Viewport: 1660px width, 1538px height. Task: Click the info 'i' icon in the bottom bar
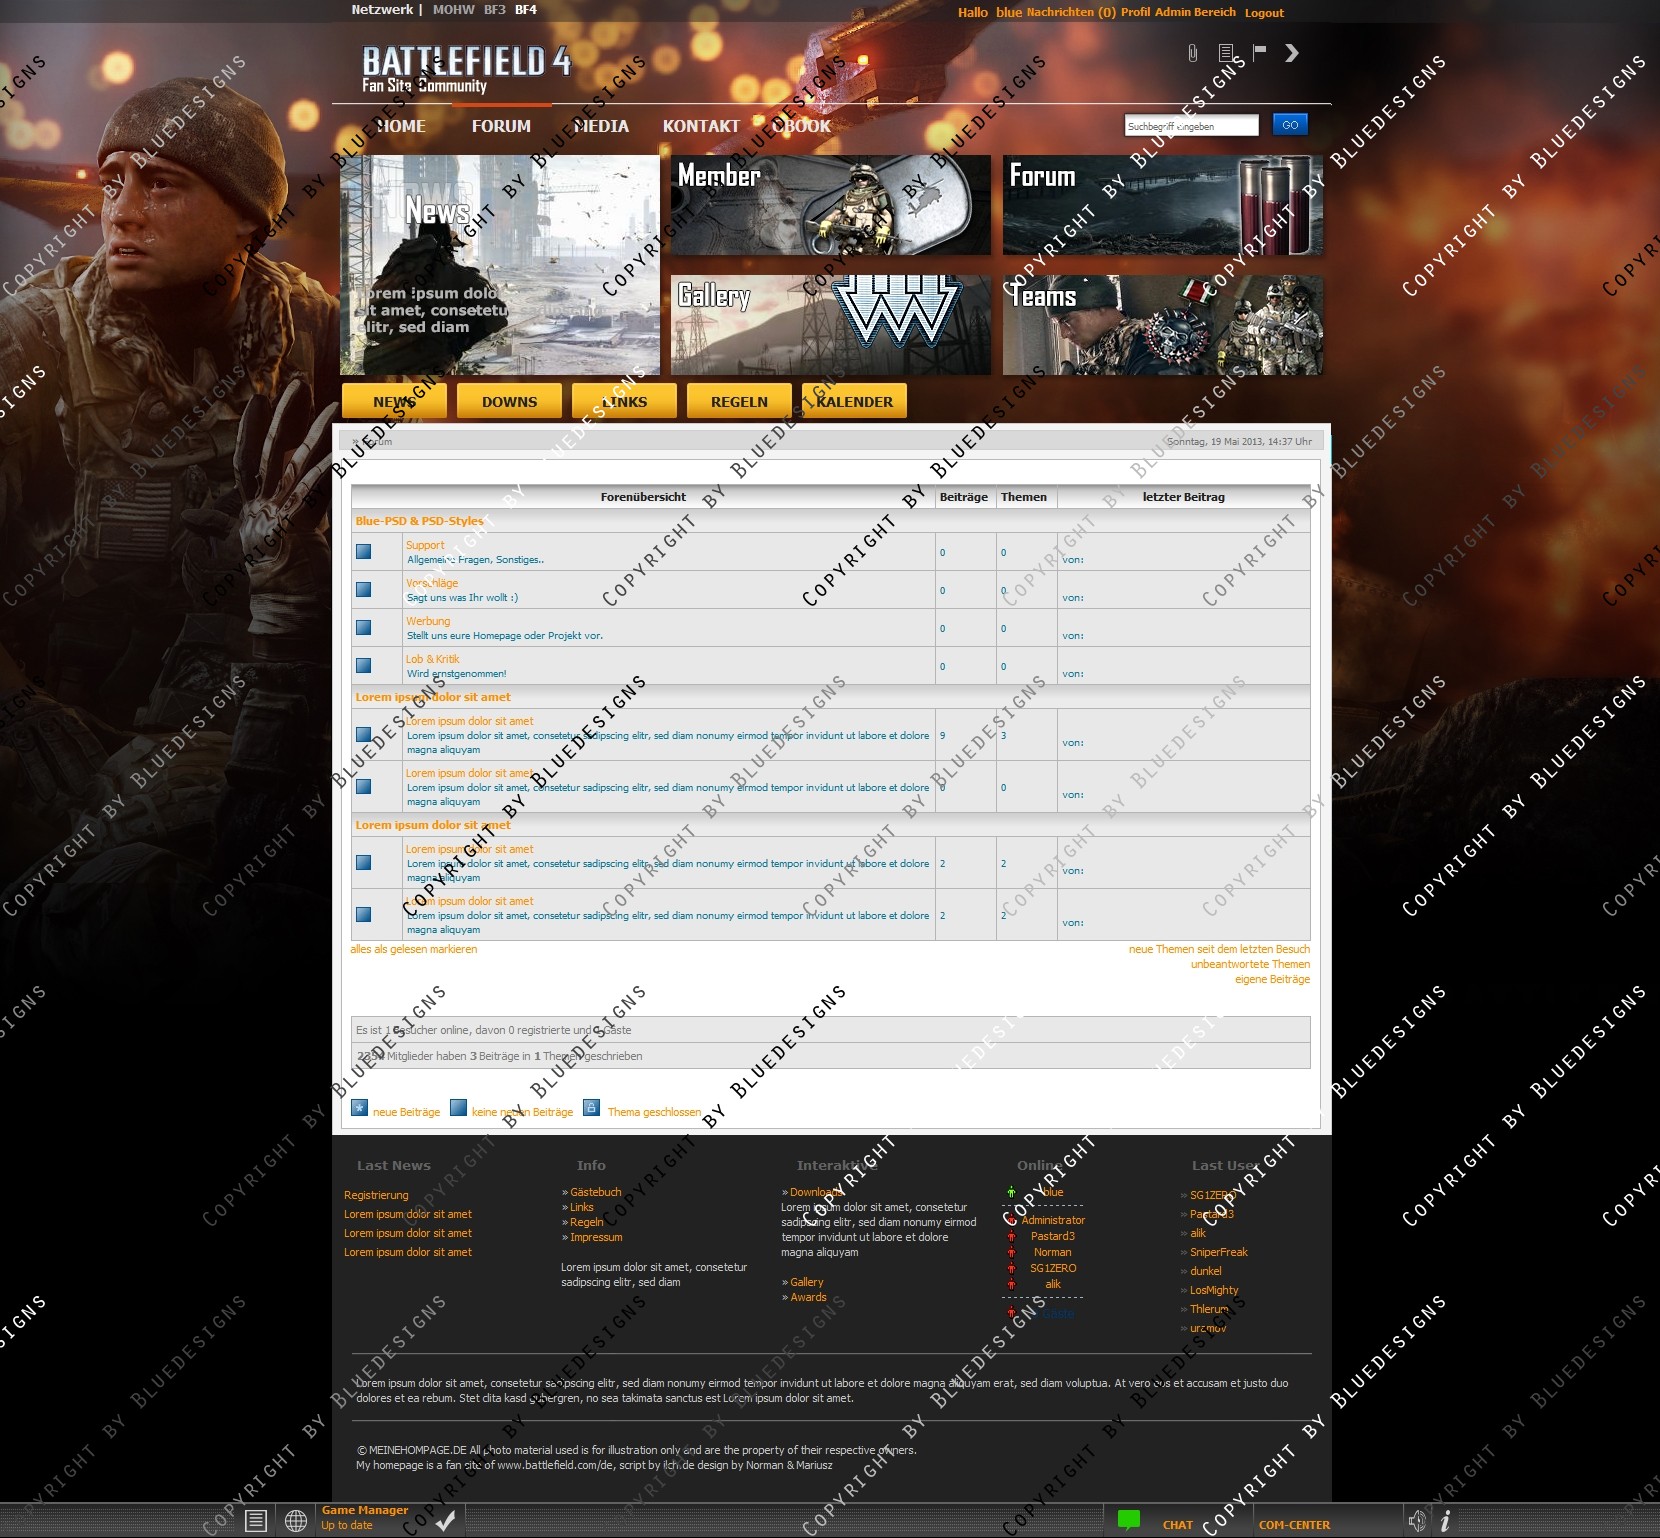pos(1445,1521)
